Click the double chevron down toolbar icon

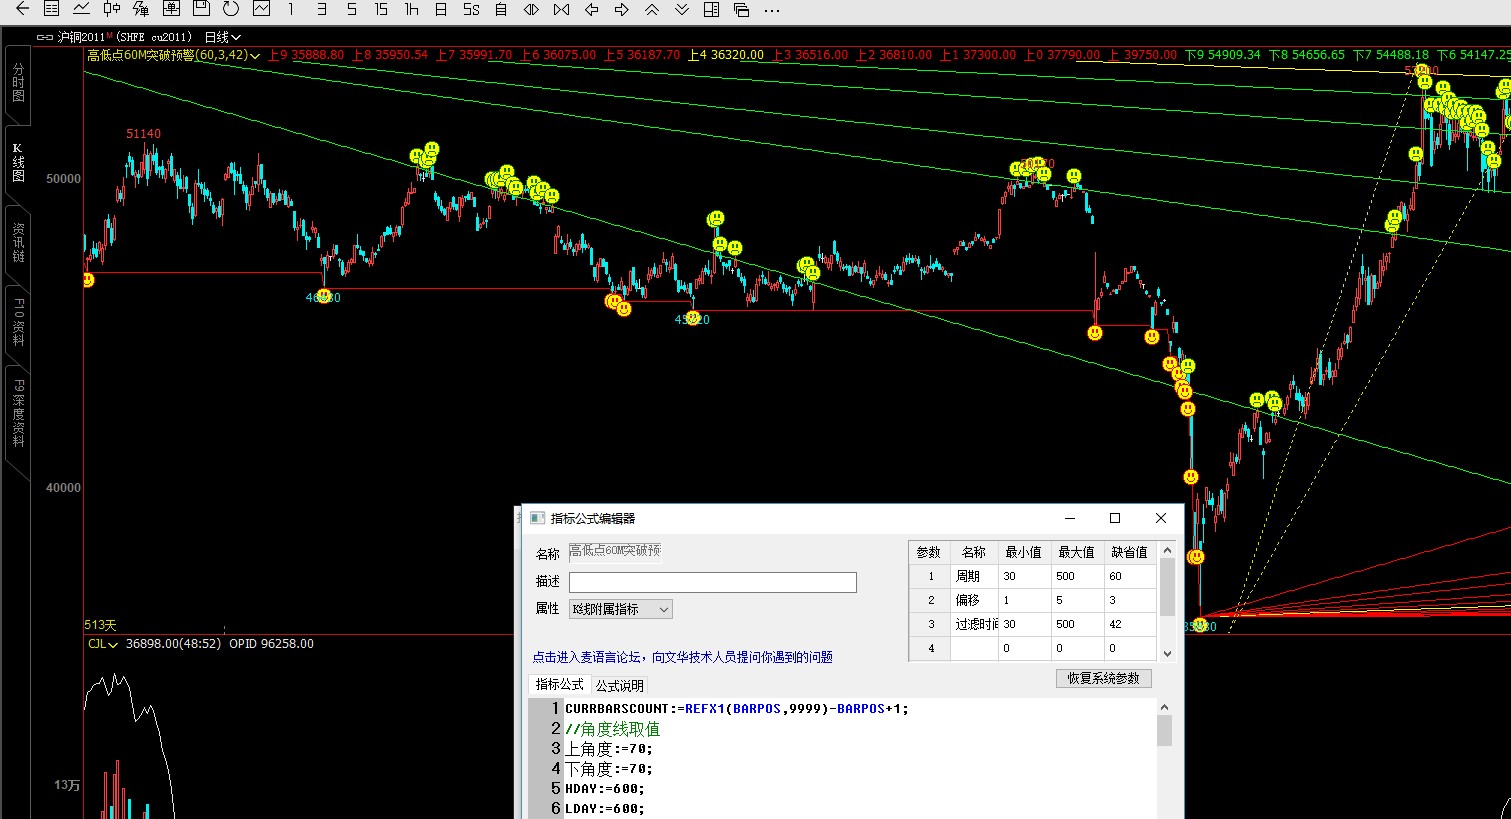[x=682, y=9]
